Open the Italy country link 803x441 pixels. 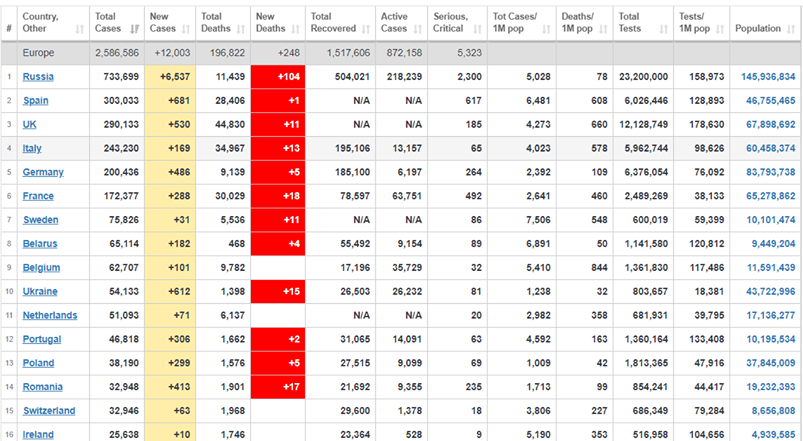[32, 149]
